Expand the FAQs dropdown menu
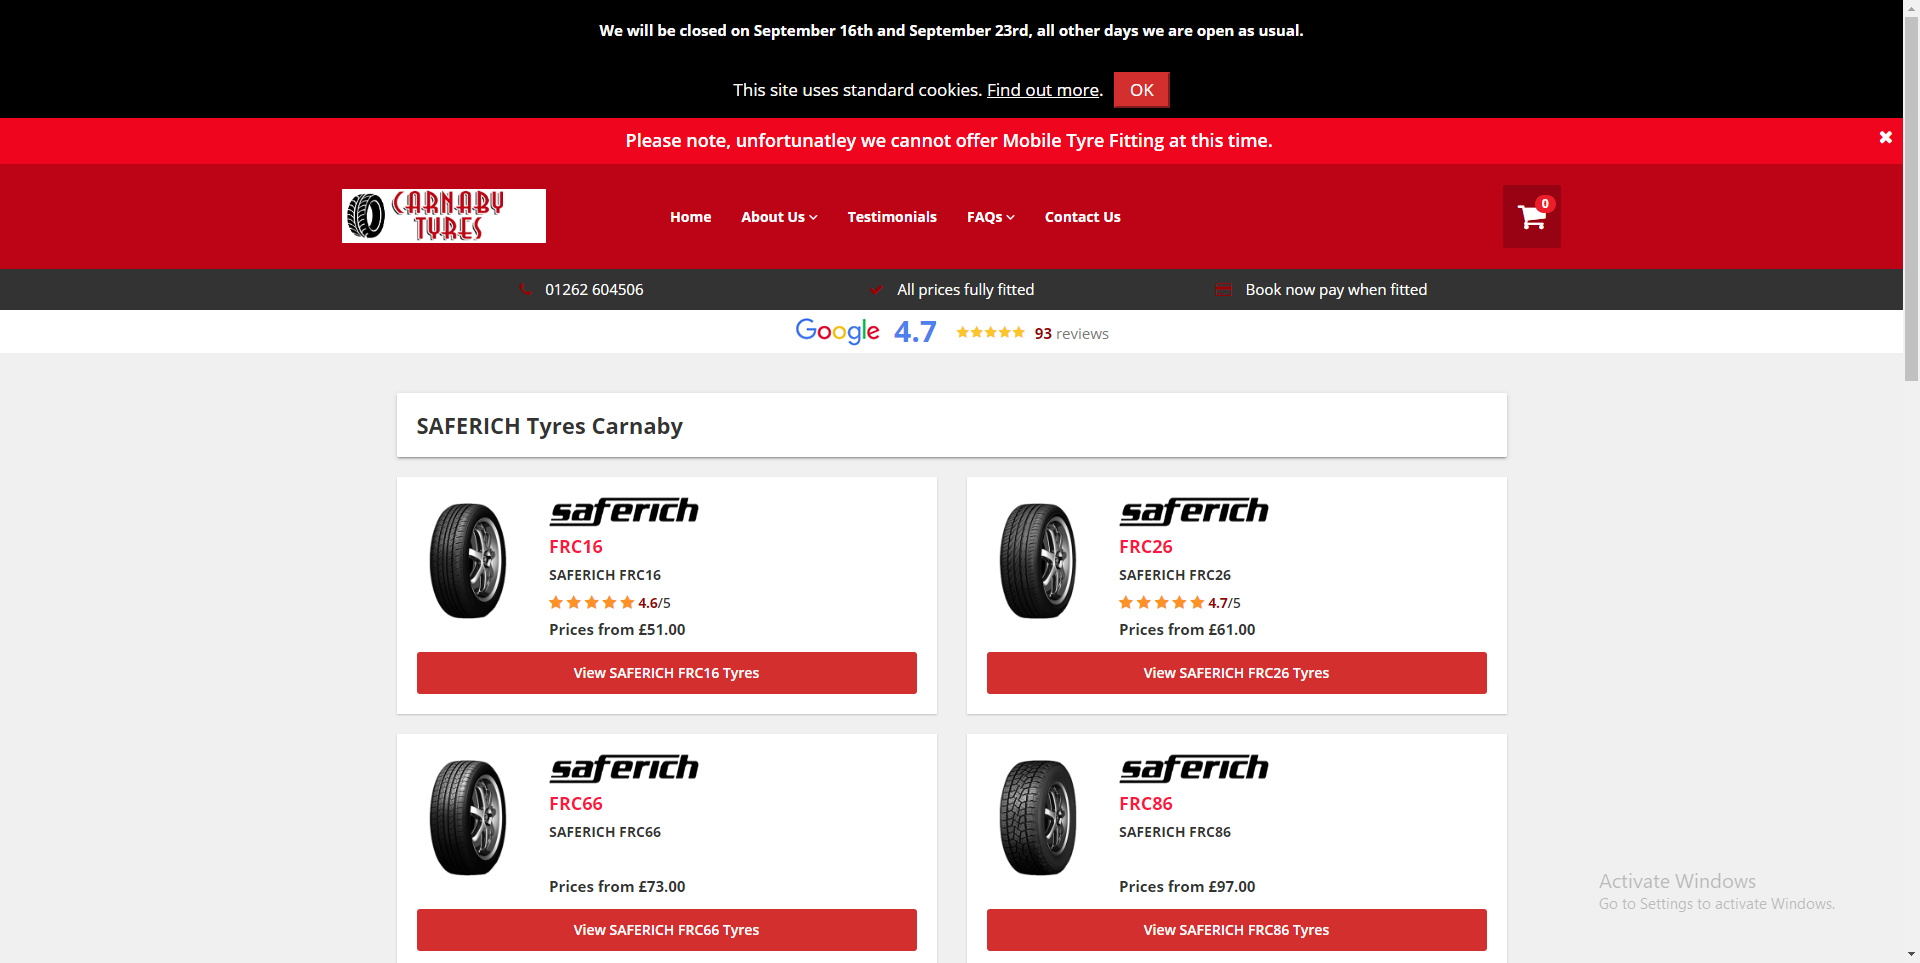Viewport: 1920px width, 963px height. 990,217
